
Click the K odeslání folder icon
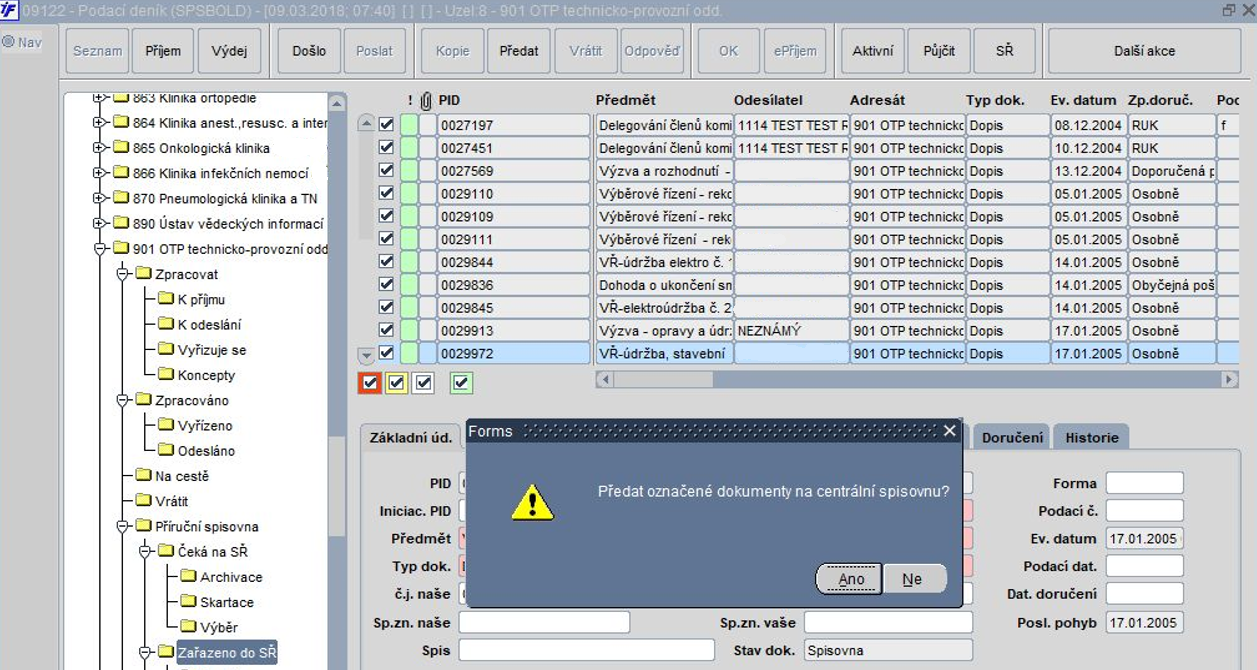[165, 324]
